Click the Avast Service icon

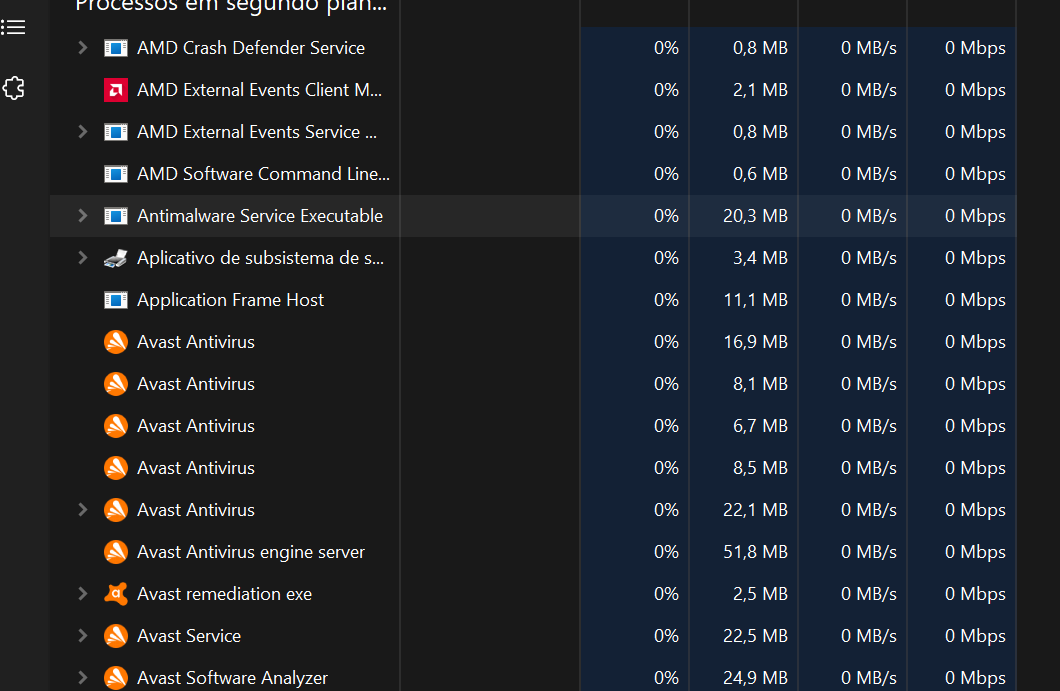coord(116,635)
